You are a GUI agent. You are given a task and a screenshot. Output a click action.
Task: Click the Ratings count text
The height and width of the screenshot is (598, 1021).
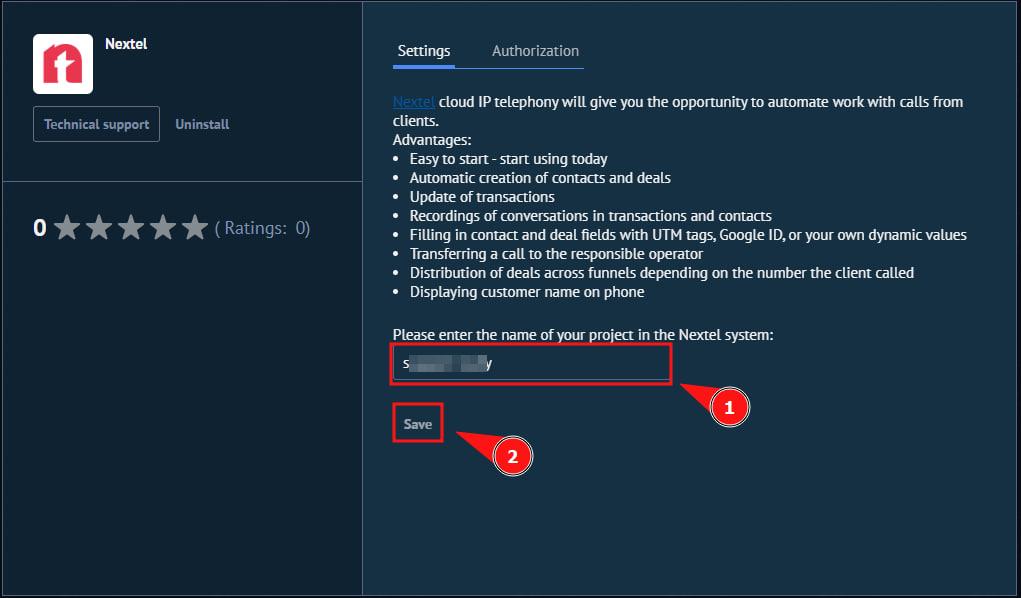pyautogui.click(x=263, y=228)
